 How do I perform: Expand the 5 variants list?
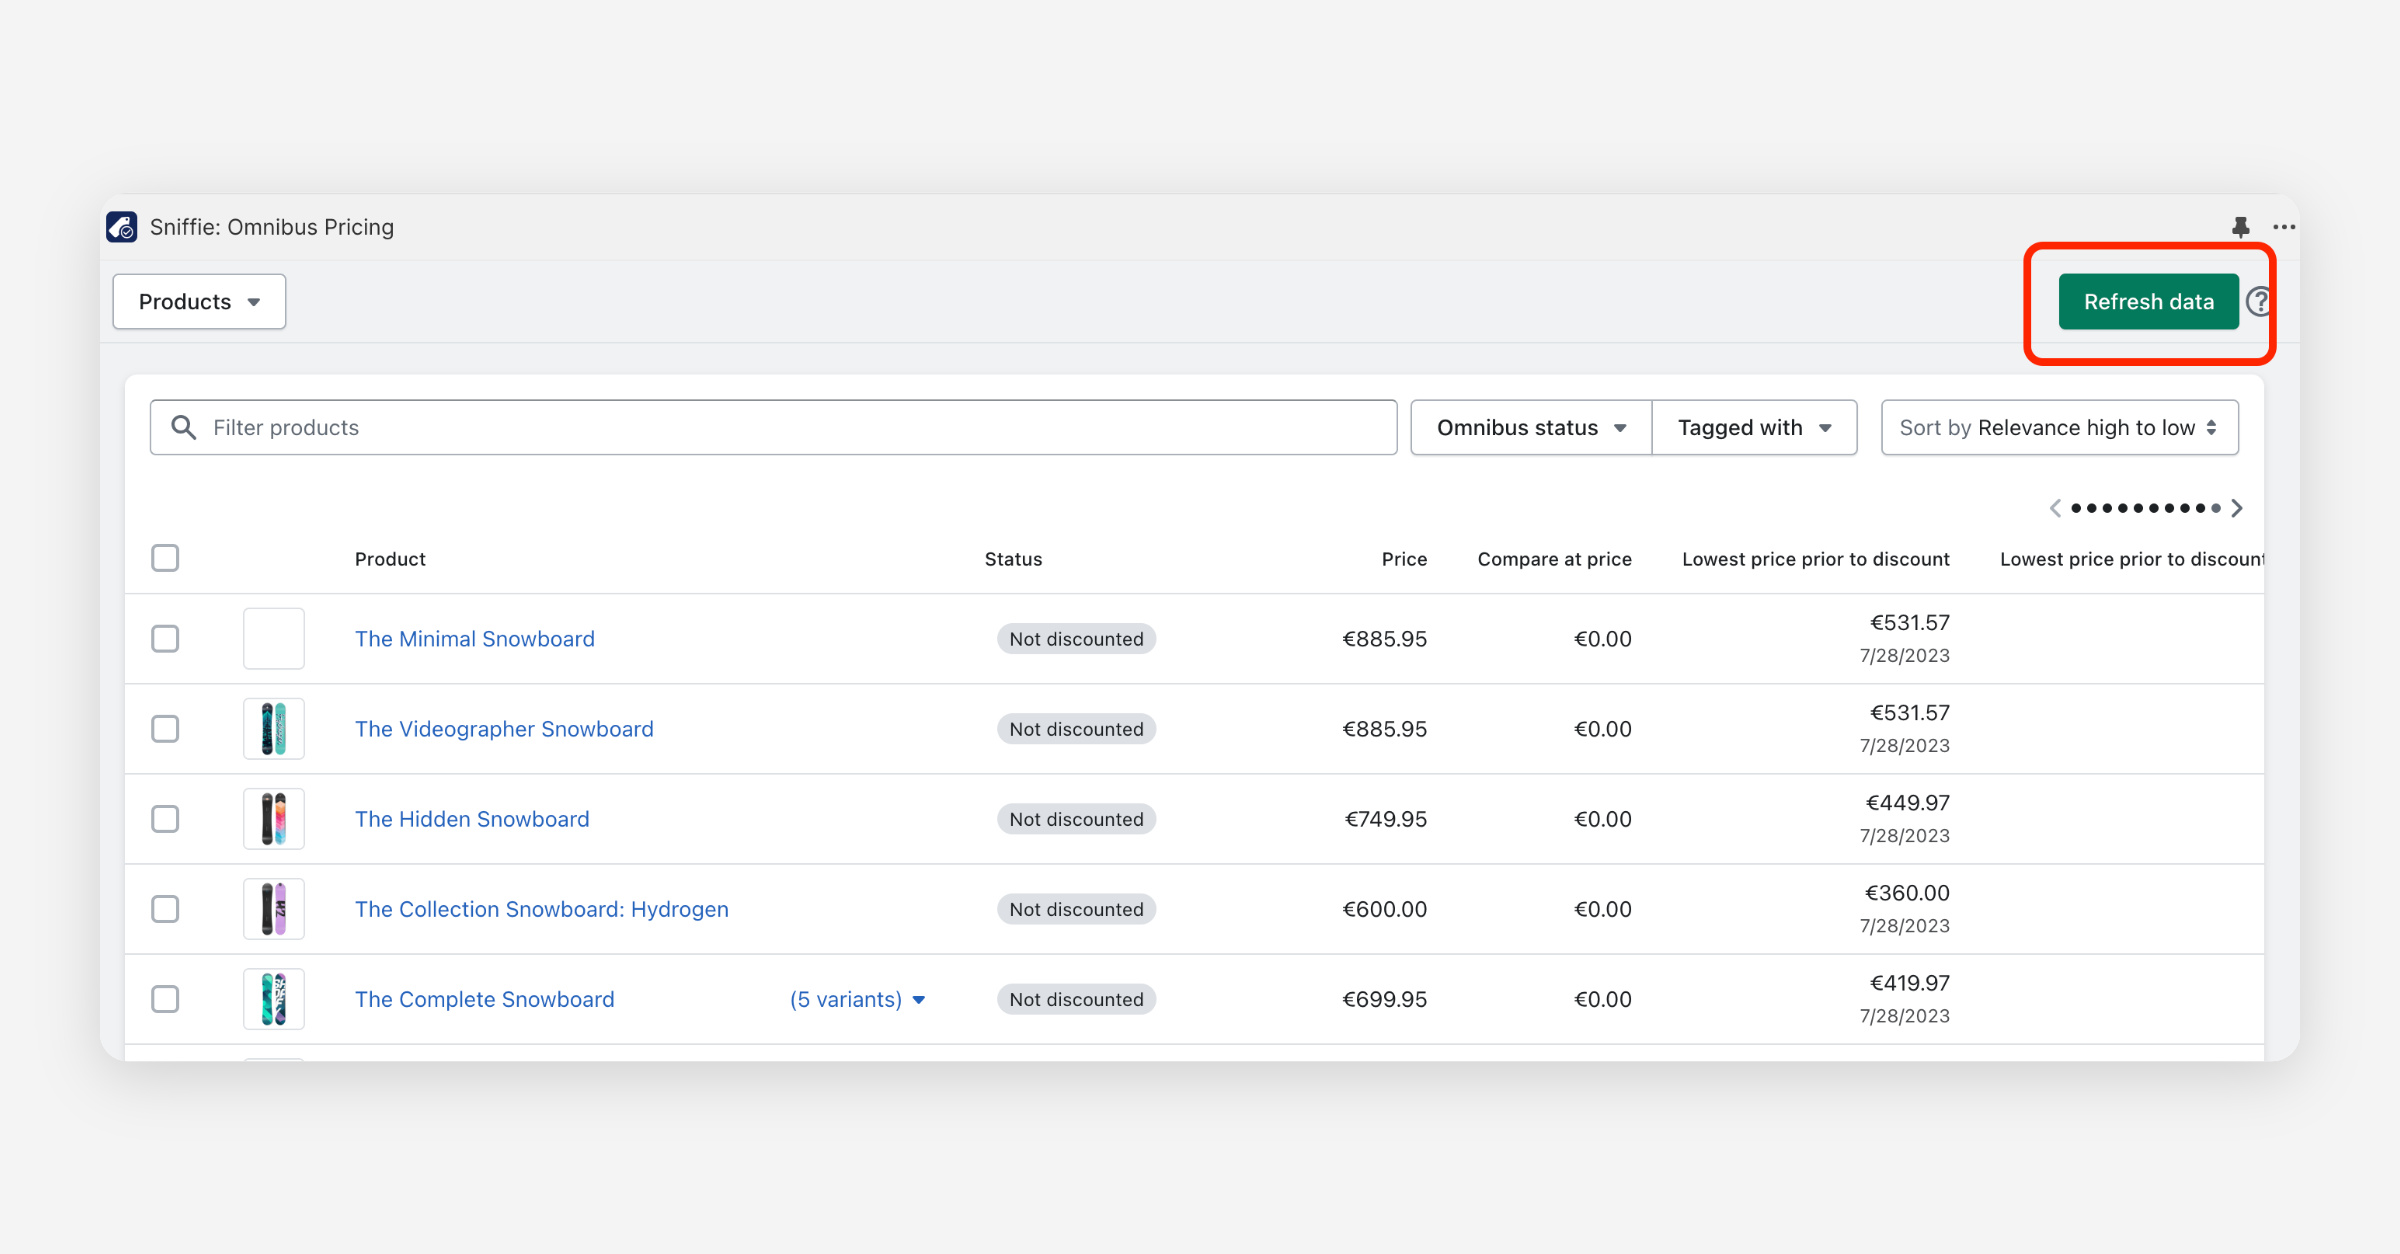pos(857,1000)
